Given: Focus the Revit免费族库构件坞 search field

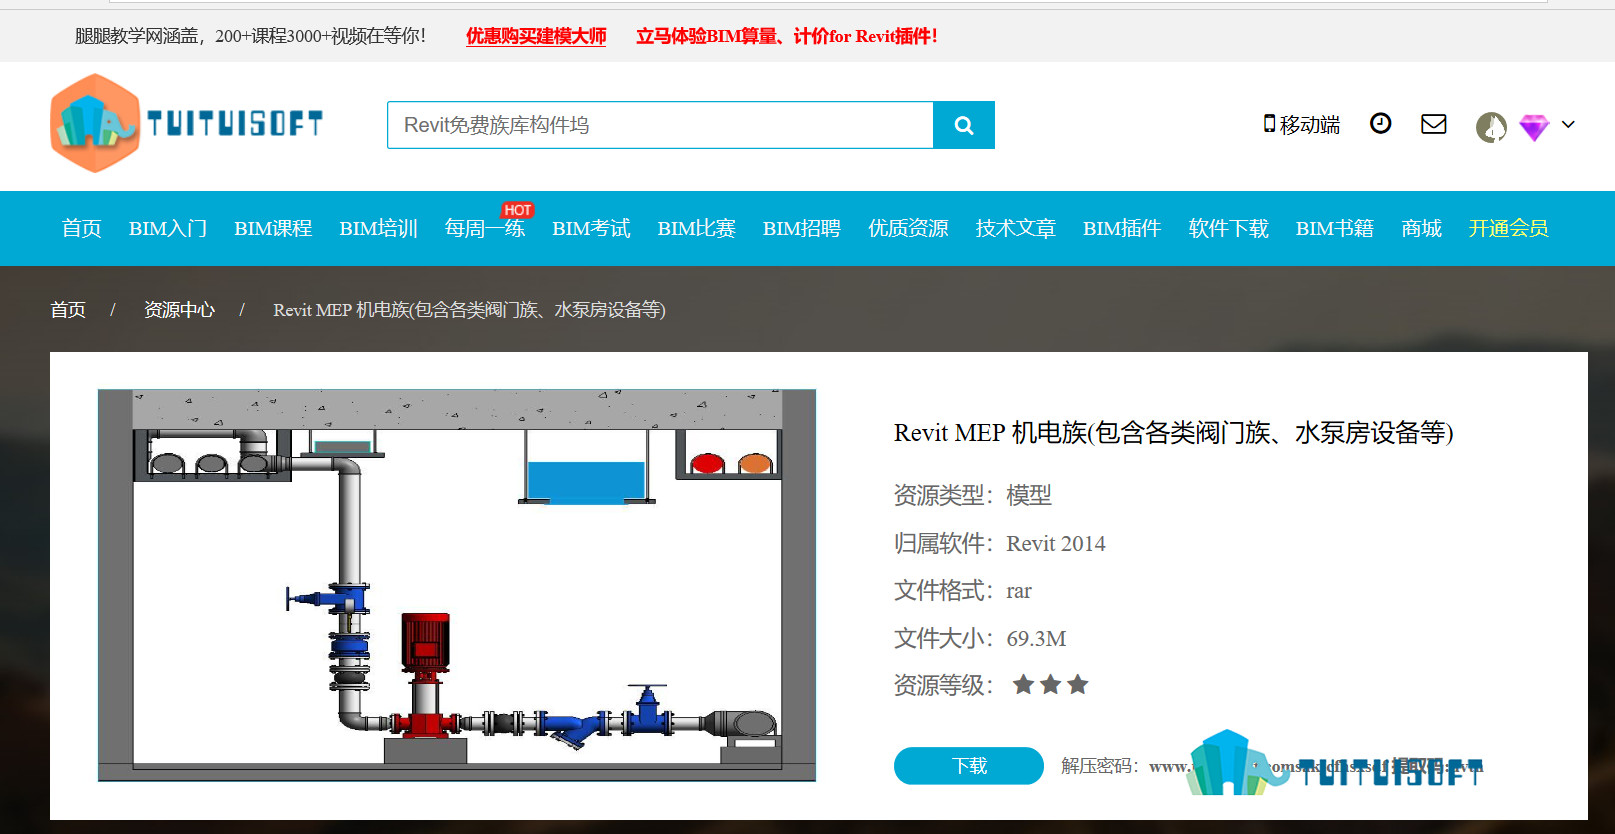Looking at the screenshot, I should pyautogui.click(x=660, y=125).
